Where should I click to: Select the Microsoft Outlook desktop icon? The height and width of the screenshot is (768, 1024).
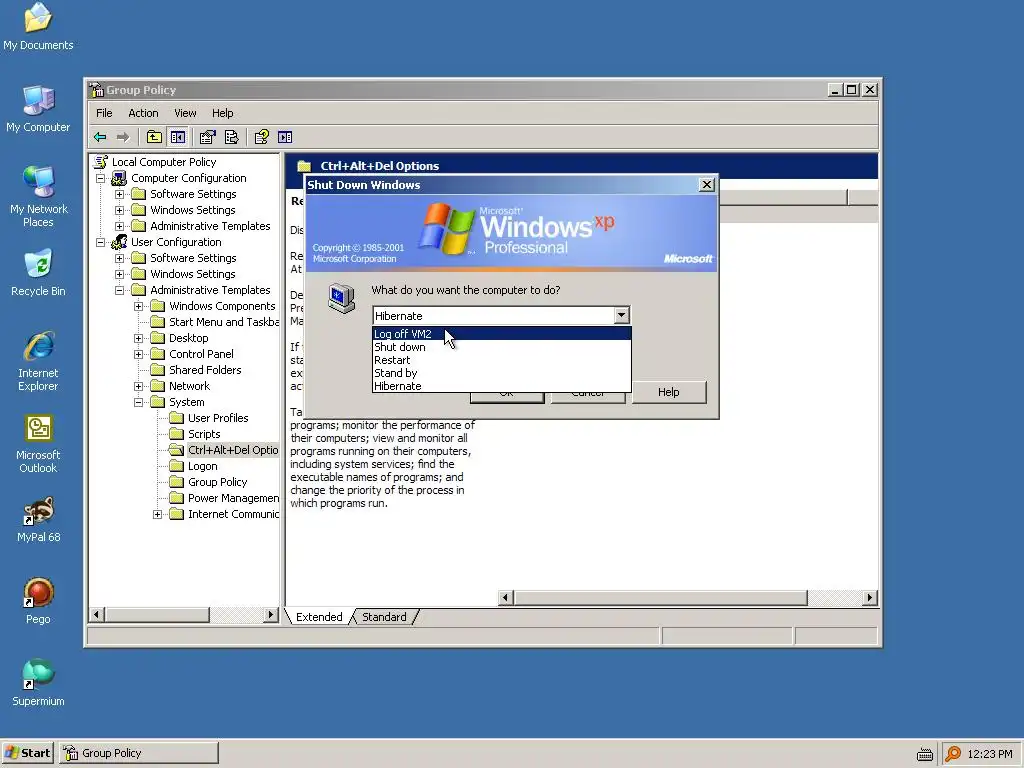(38, 443)
